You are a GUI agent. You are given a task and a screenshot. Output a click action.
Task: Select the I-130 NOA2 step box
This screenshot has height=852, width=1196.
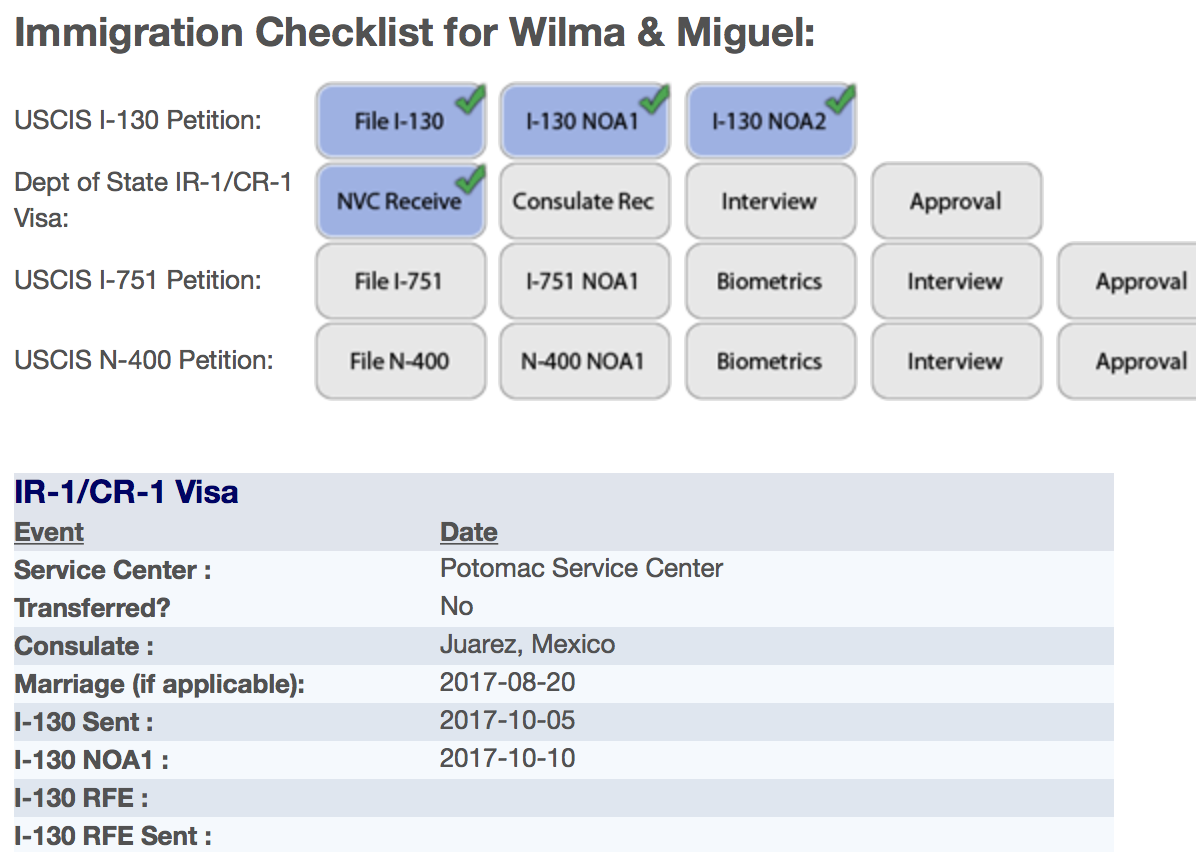tap(770, 121)
